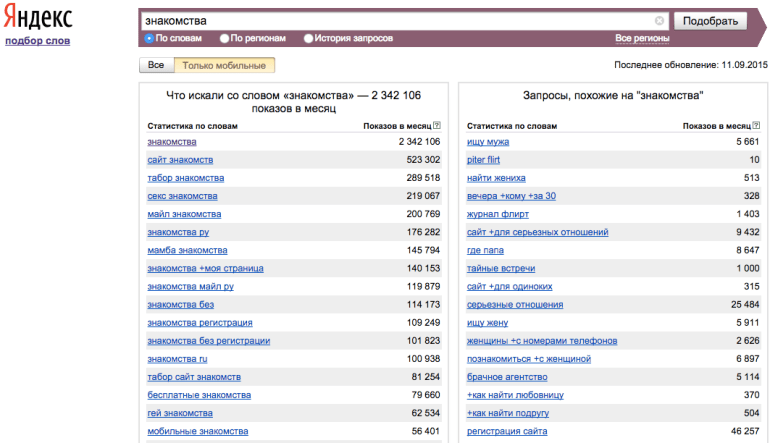This screenshot has width=770, height=443.
Task: Open the табор знакомства link
Action: pyautogui.click(x=186, y=178)
